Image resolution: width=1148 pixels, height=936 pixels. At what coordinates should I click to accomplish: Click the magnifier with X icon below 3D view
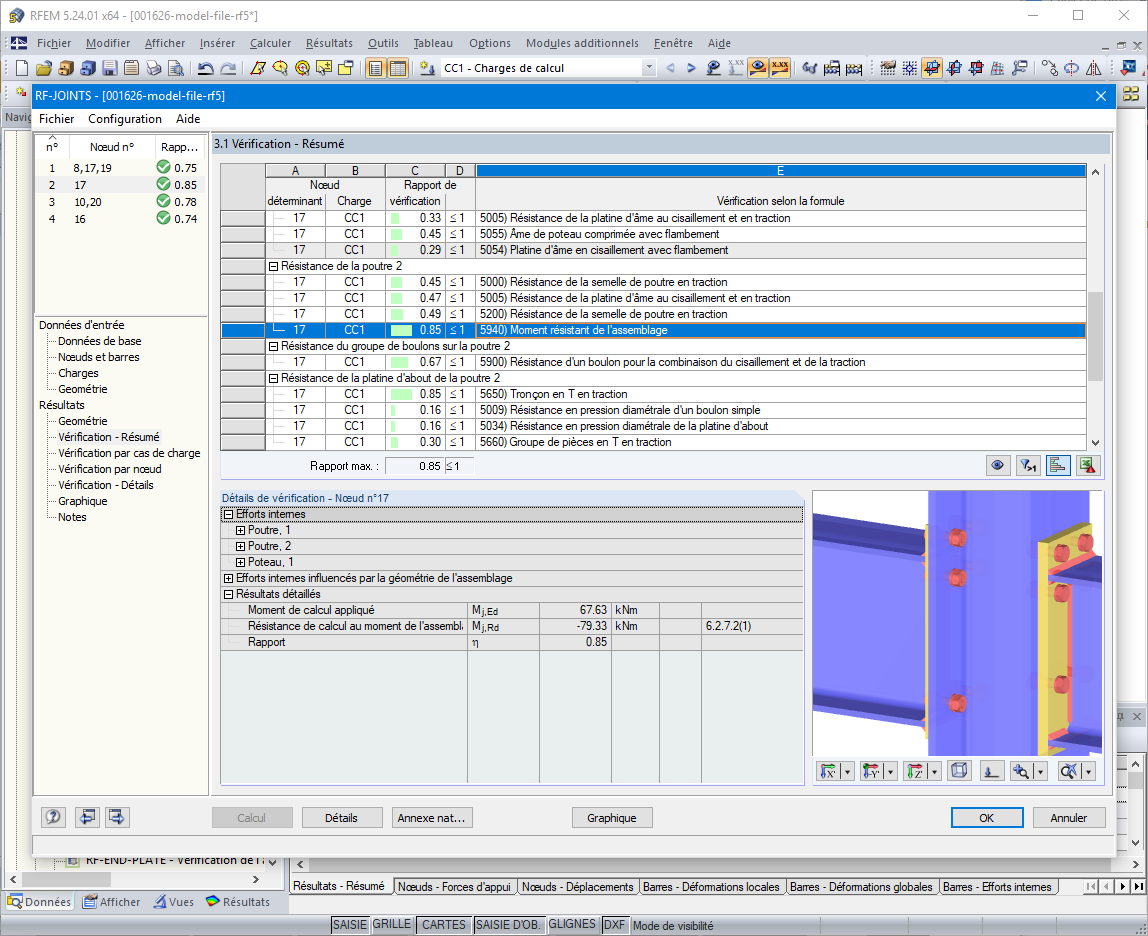click(x=1069, y=771)
